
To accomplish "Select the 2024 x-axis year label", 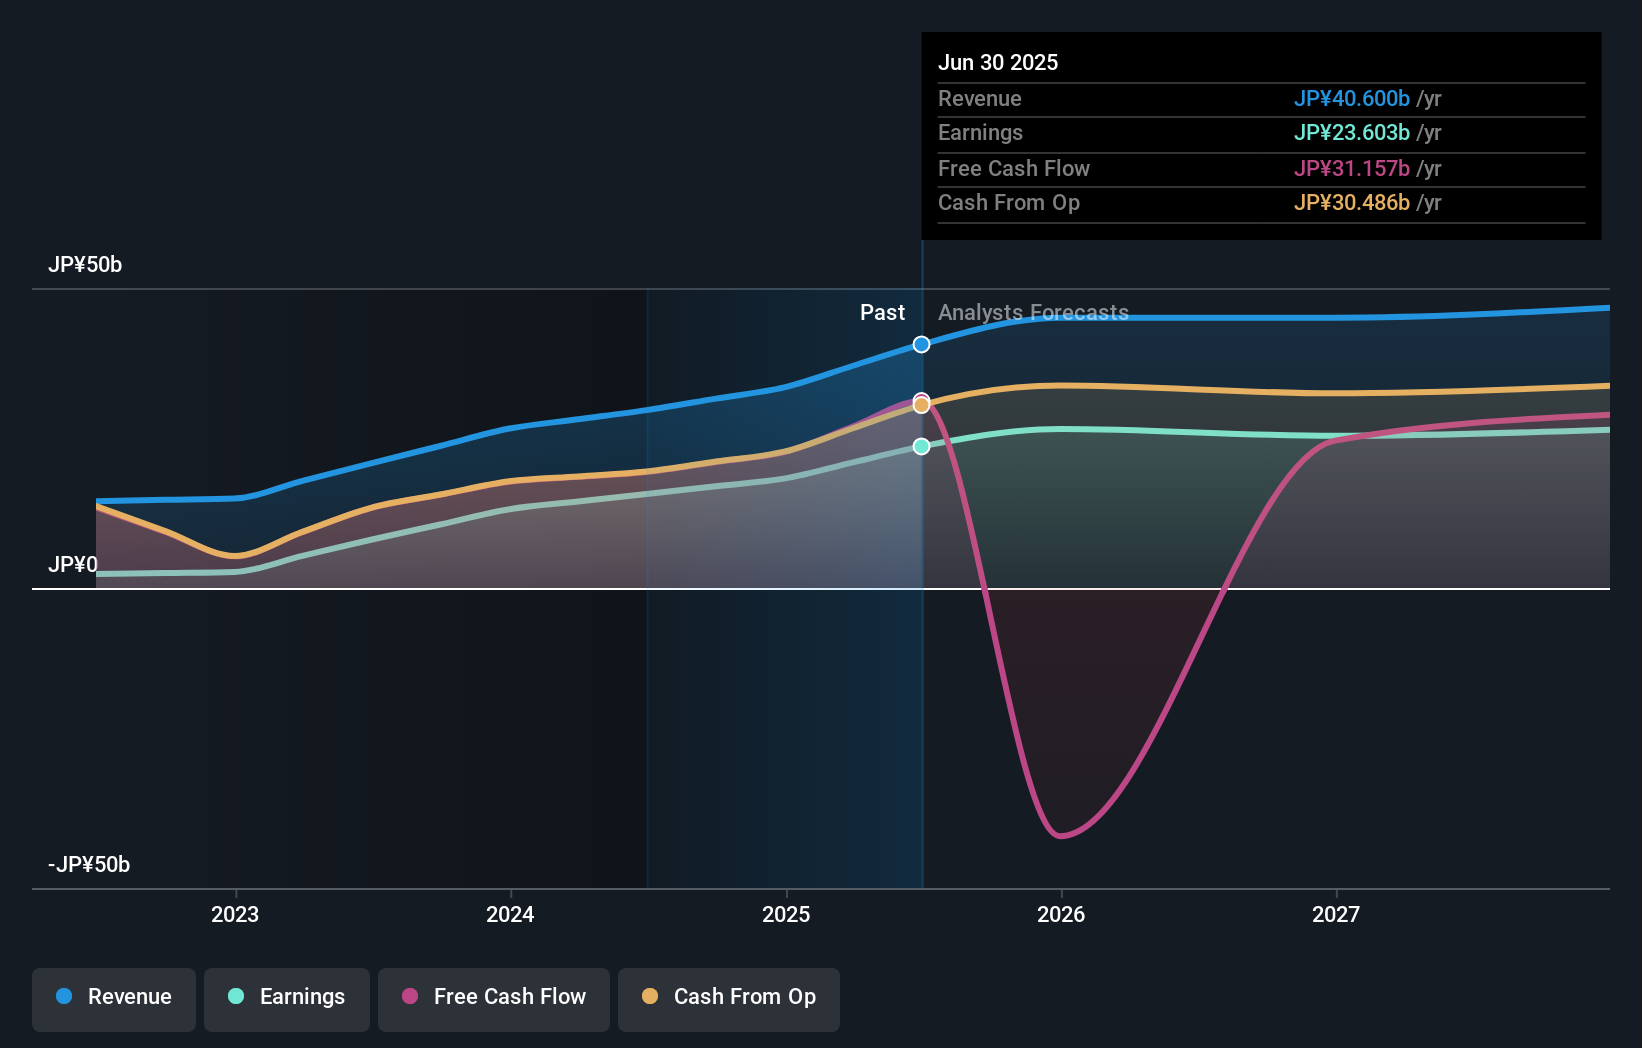I will click(510, 915).
